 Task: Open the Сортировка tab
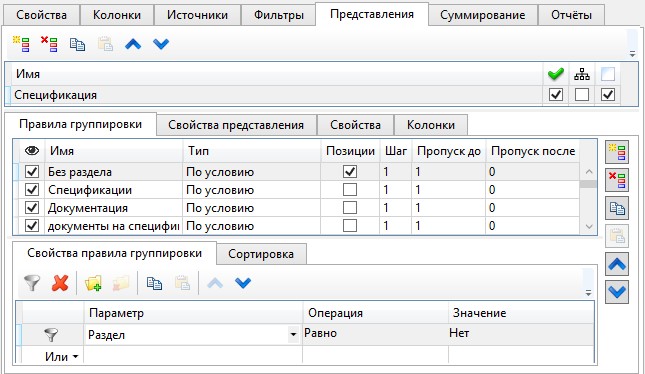(261, 254)
